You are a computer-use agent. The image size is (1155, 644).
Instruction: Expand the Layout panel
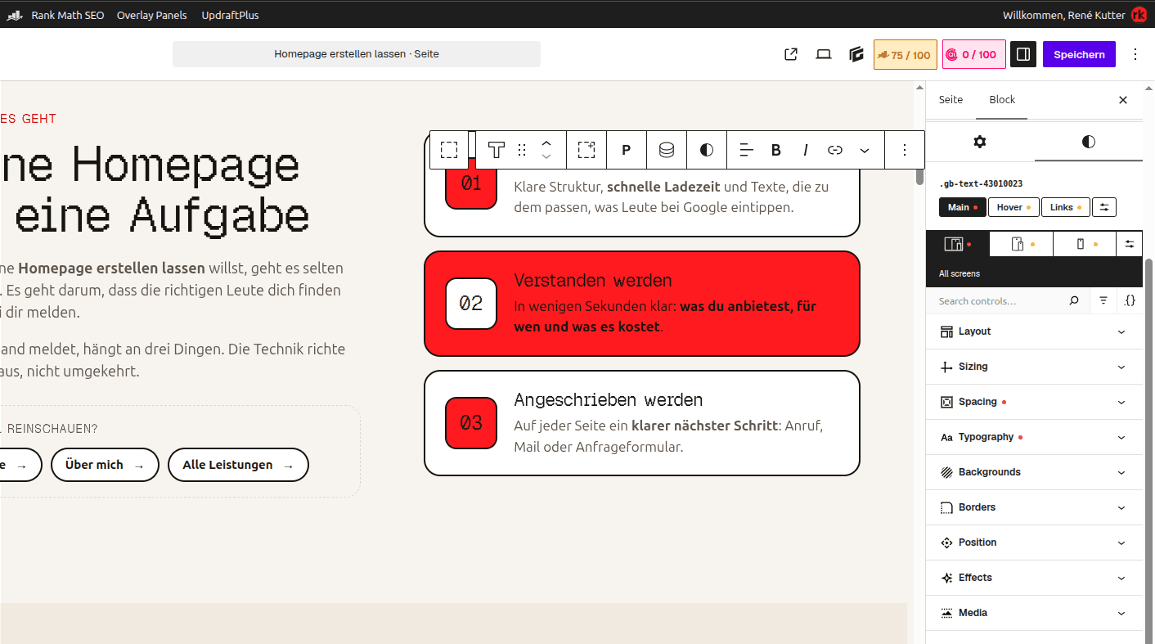click(1034, 332)
